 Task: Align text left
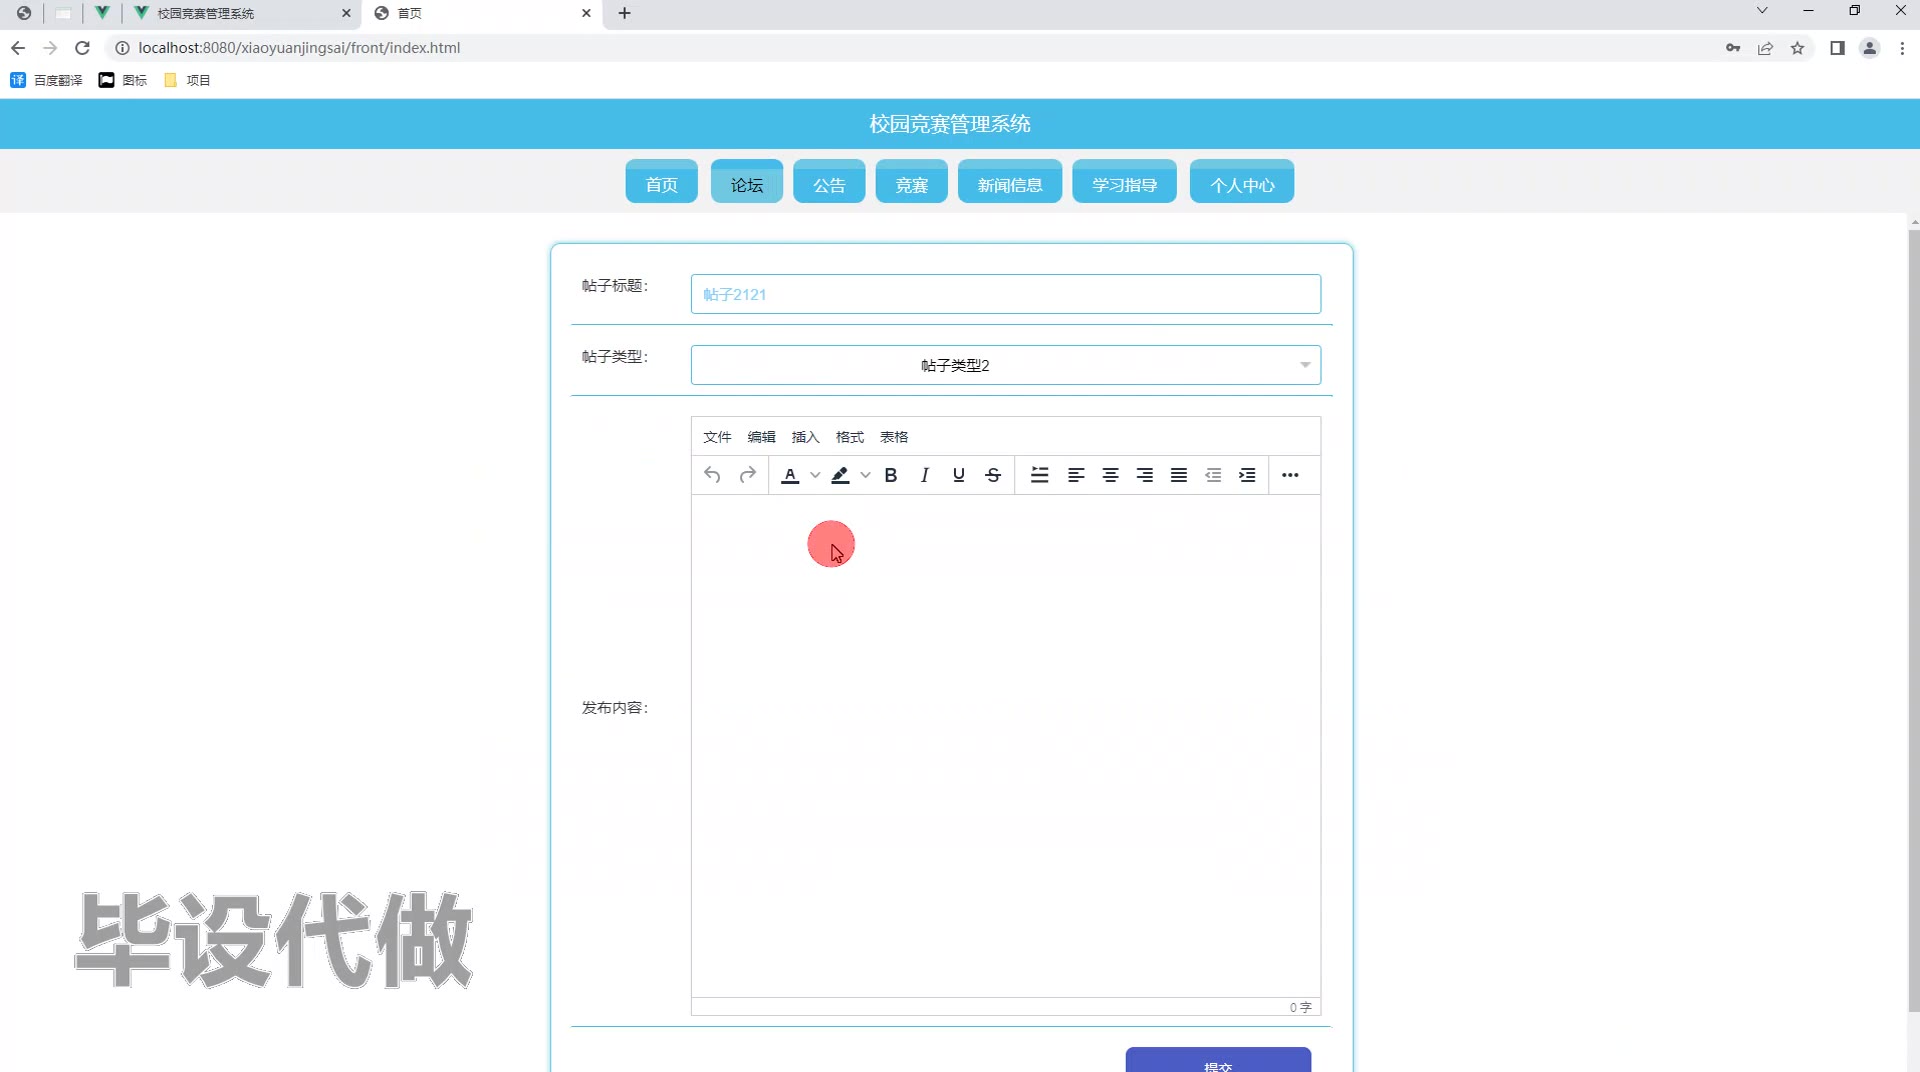(1076, 475)
